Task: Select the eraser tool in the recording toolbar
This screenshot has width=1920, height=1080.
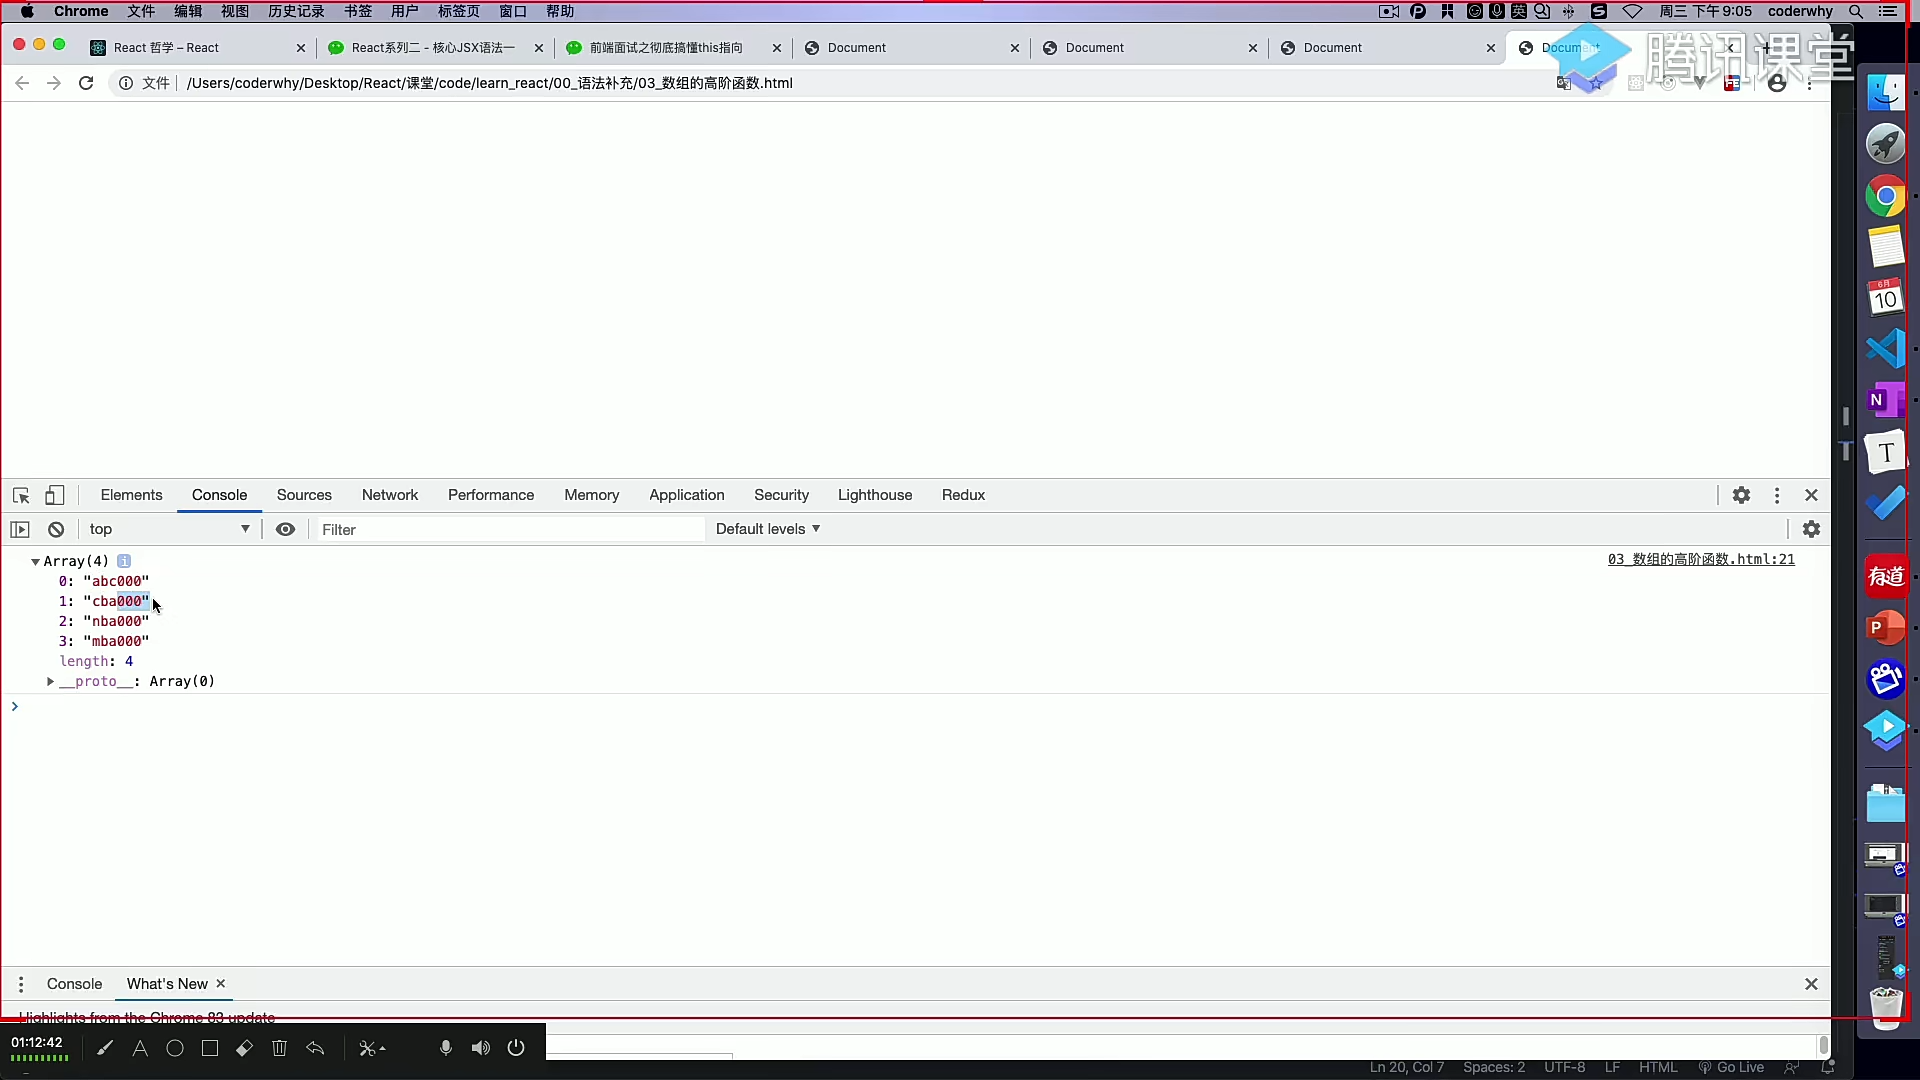Action: click(245, 1048)
